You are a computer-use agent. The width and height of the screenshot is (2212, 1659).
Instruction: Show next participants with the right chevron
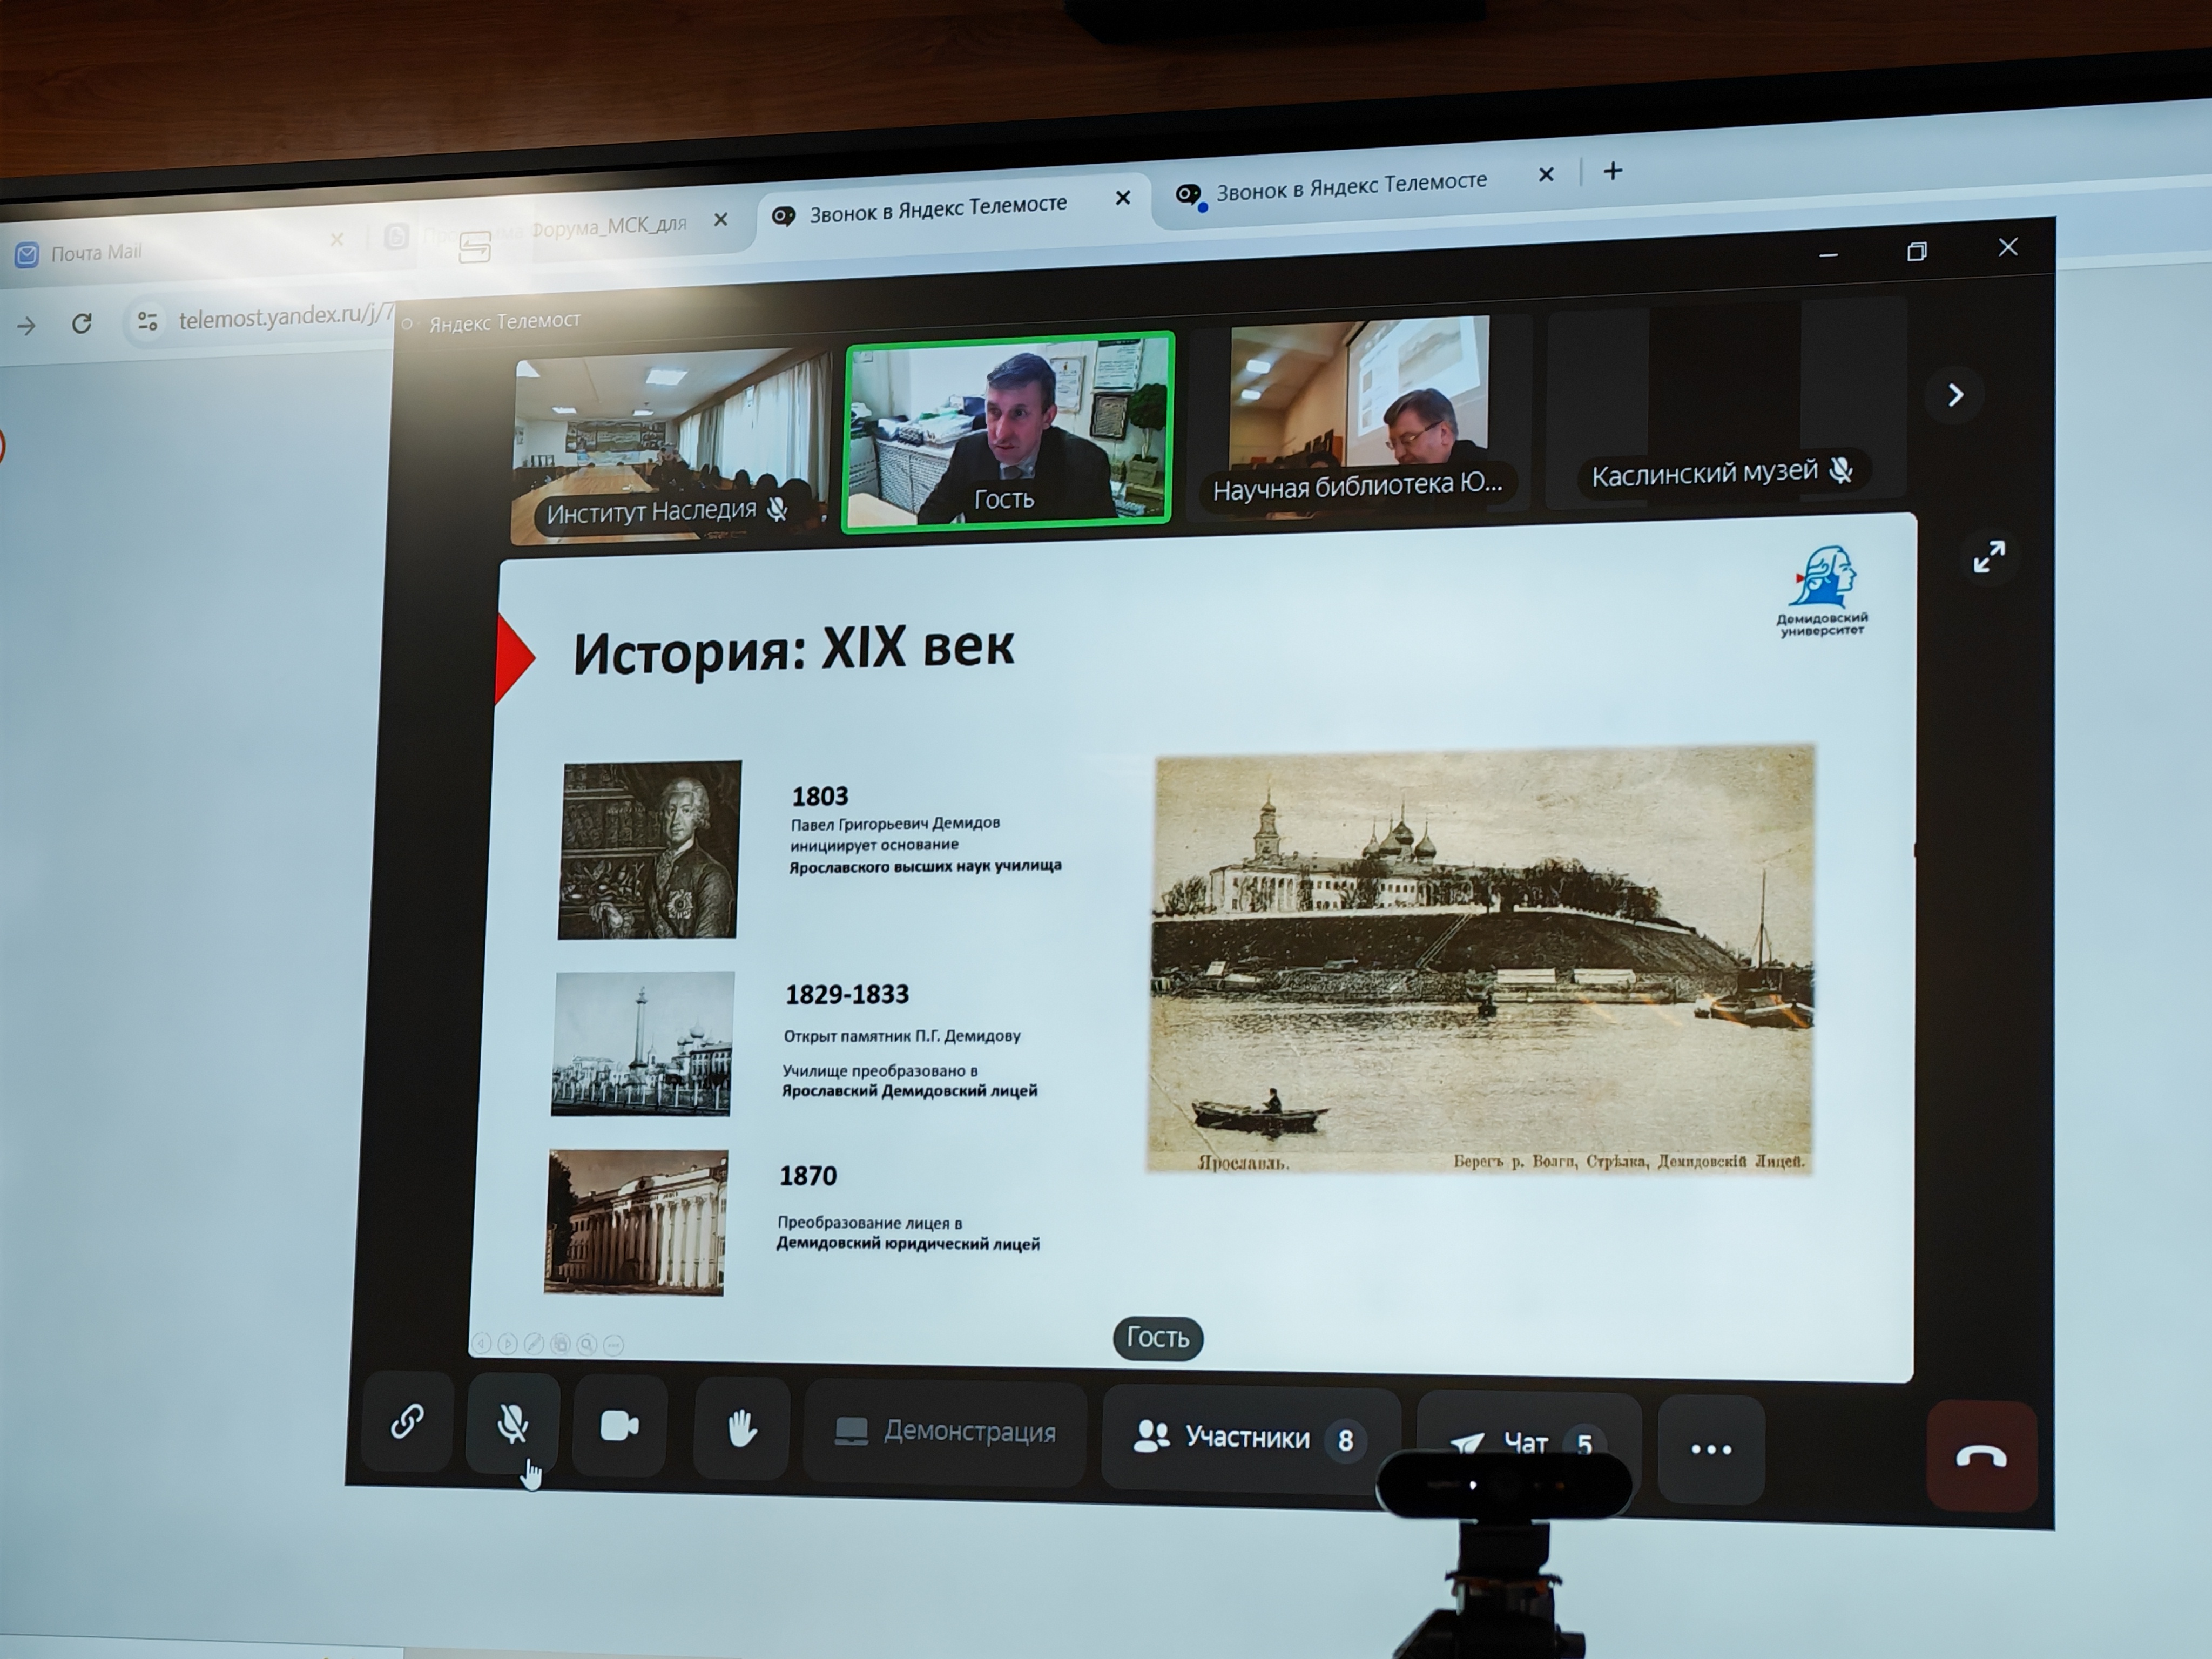tap(1956, 395)
